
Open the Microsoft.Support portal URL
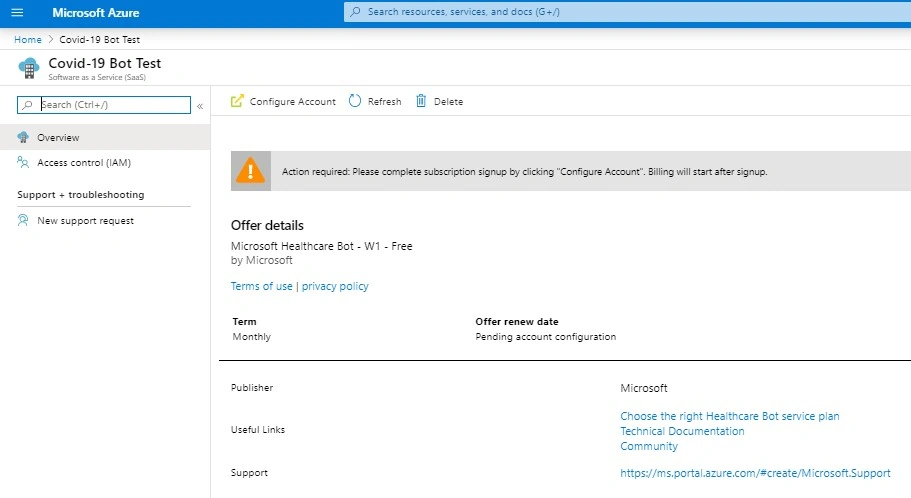[x=755, y=473]
